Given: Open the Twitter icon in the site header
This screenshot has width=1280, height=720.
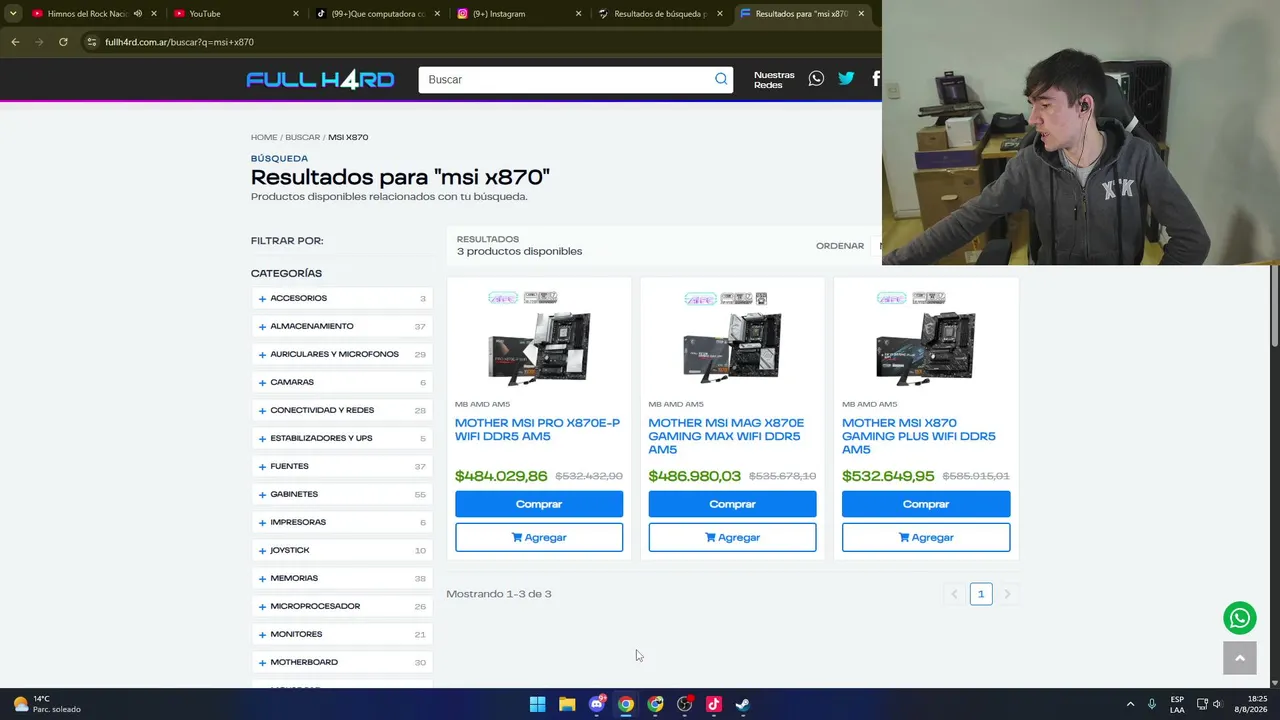Looking at the screenshot, I should pos(846,79).
